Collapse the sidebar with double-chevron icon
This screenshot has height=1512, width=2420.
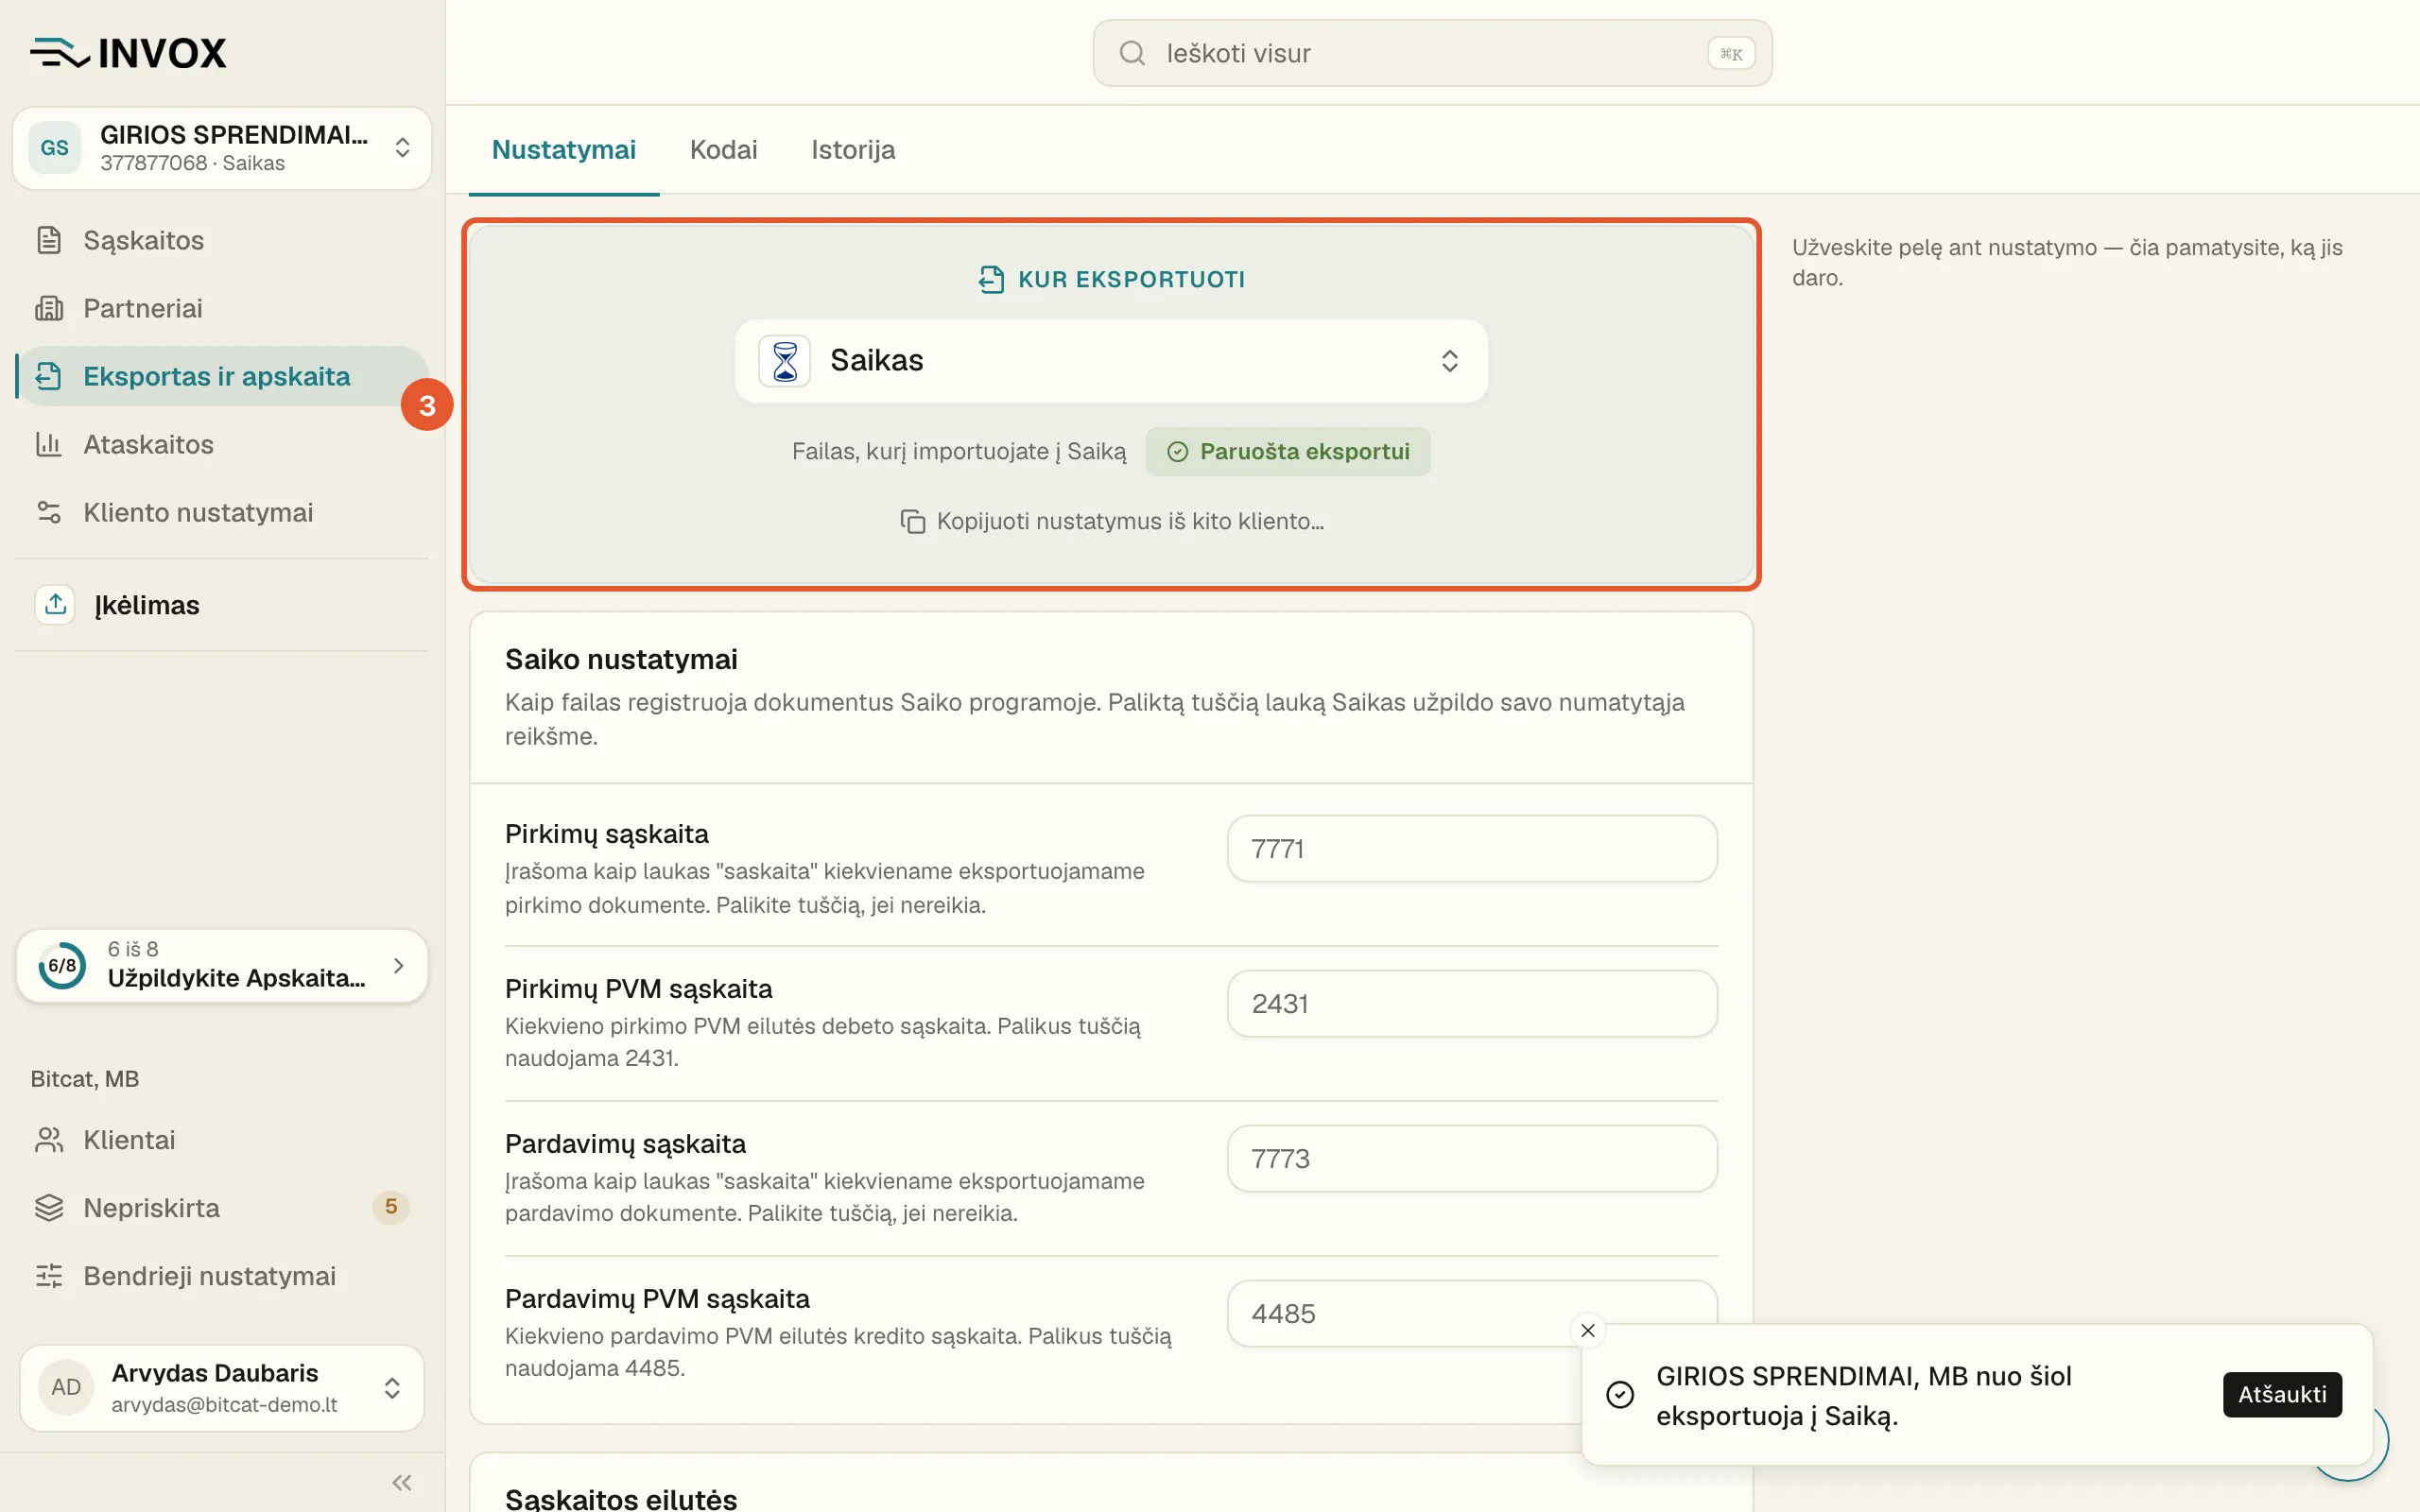pyautogui.click(x=402, y=1482)
